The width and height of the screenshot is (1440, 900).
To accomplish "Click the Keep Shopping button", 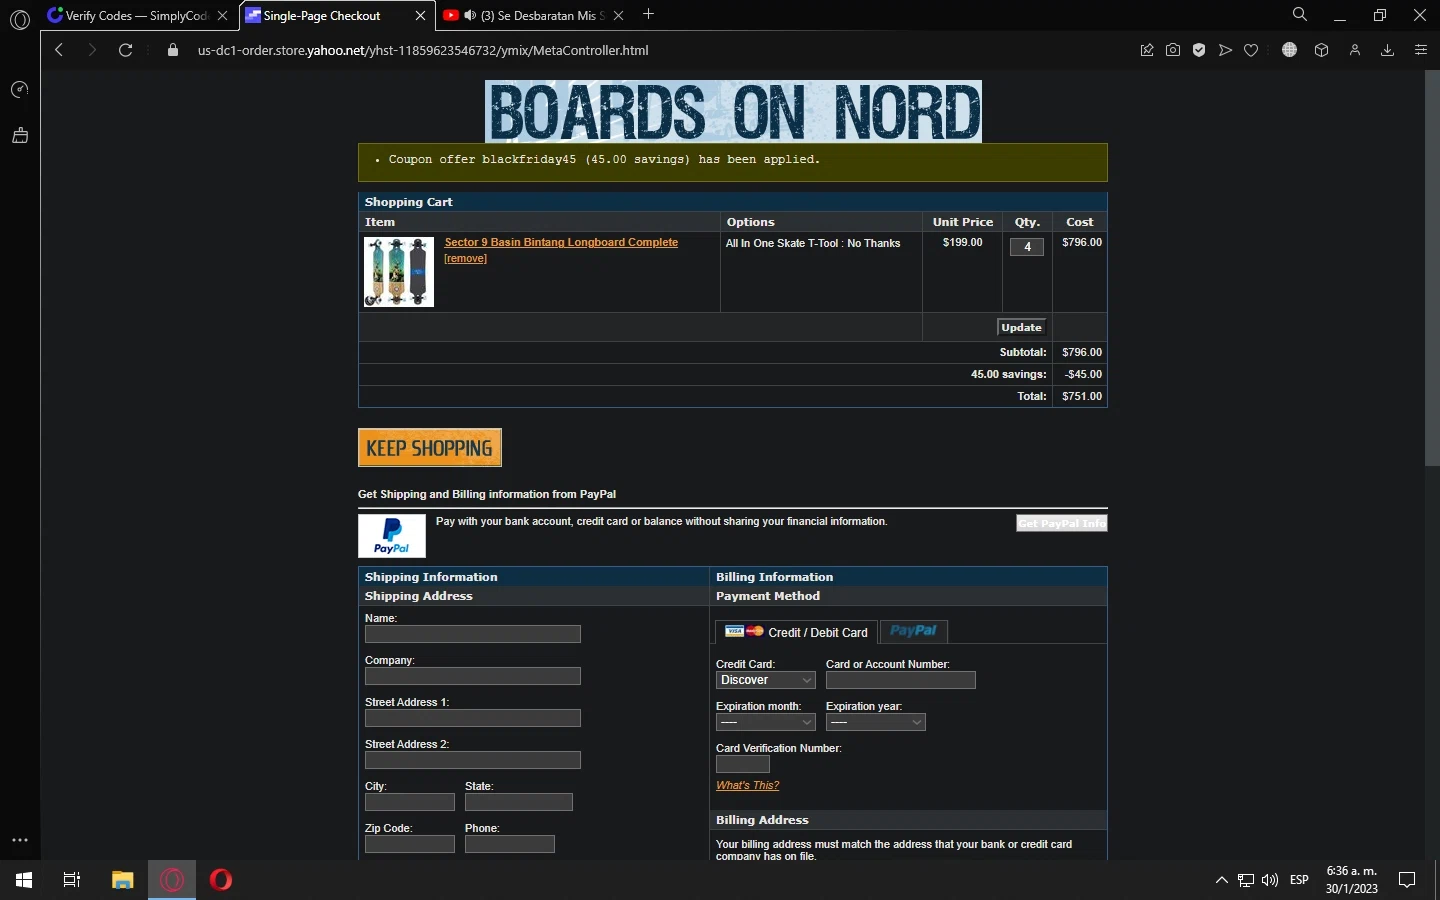I will pyautogui.click(x=430, y=448).
